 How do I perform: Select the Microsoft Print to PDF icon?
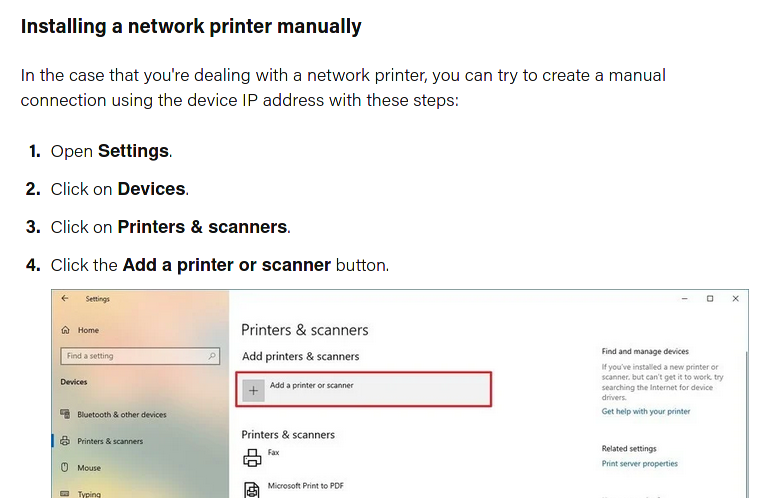pos(252,490)
